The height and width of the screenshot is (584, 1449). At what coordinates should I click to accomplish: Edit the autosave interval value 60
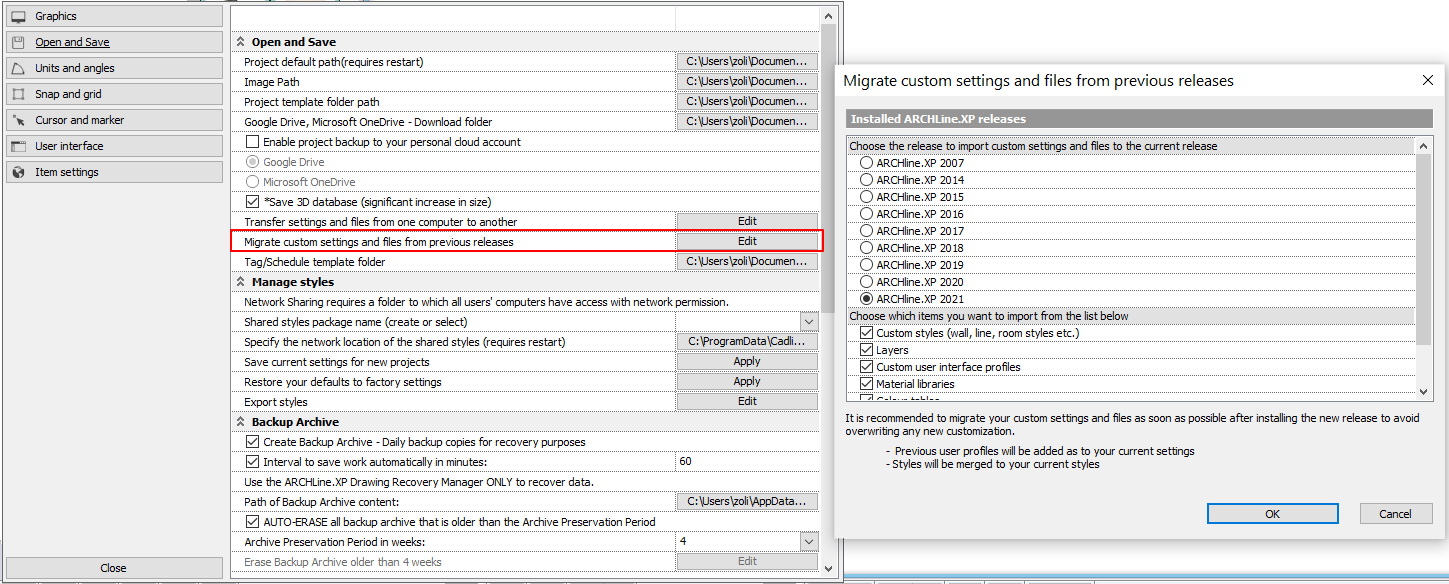[x=747, y=462]
